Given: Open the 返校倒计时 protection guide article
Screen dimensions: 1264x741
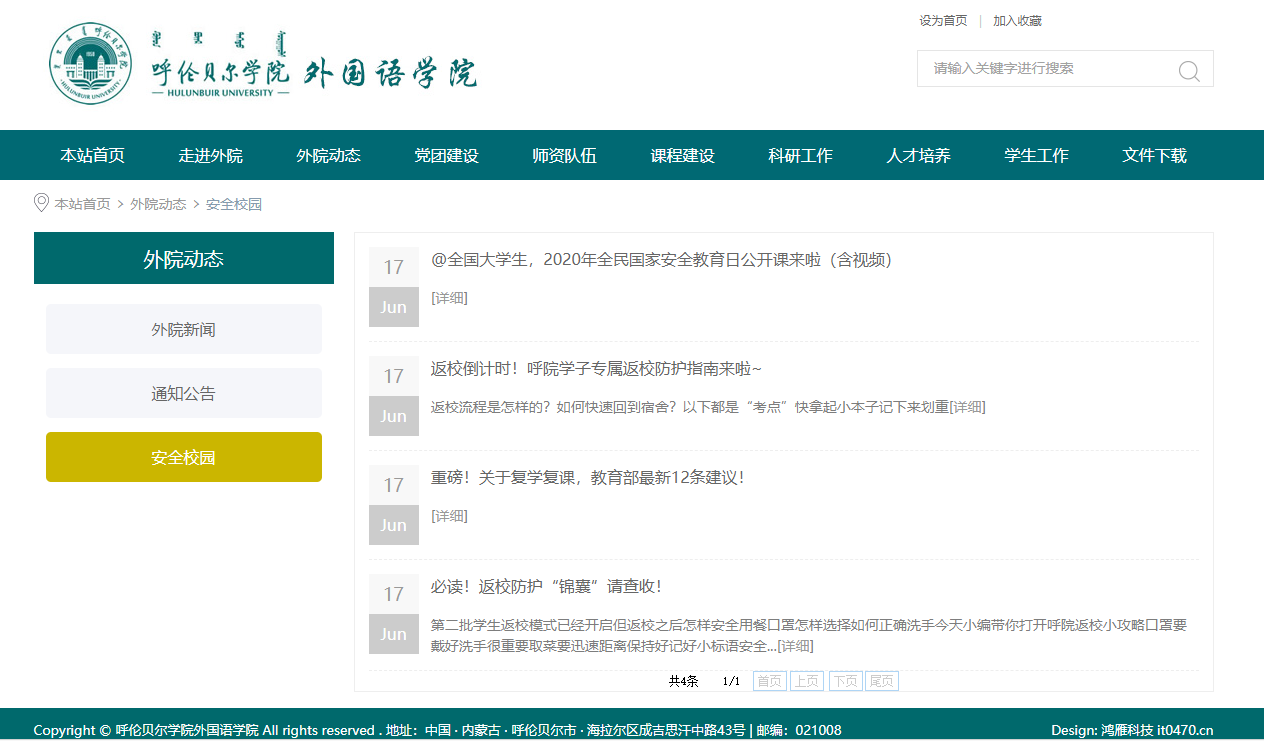Looking at the screenshot, I should pos(596,369).
